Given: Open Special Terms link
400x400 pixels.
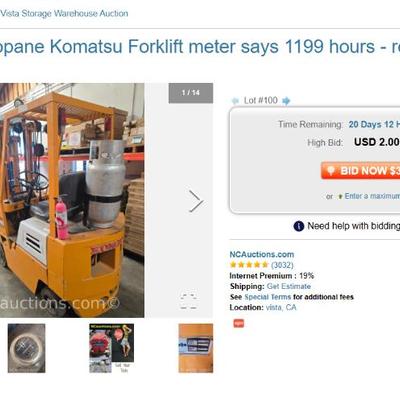Looking at the screenshot, I should (x=268, y=297).
